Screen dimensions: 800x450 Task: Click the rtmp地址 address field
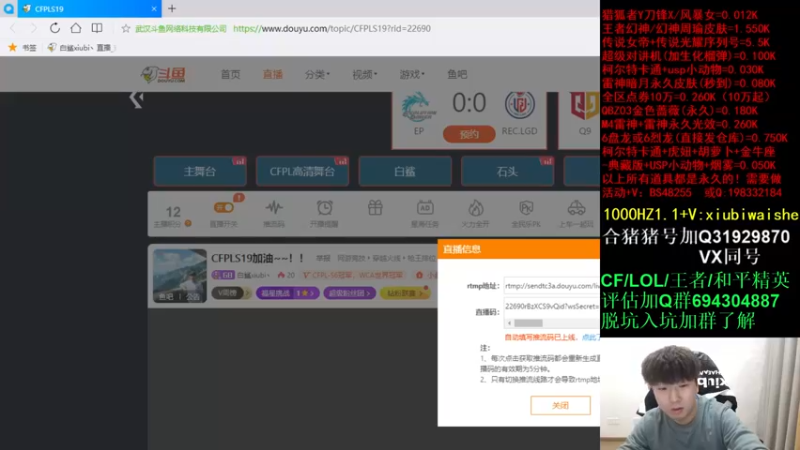click(552, 286)
